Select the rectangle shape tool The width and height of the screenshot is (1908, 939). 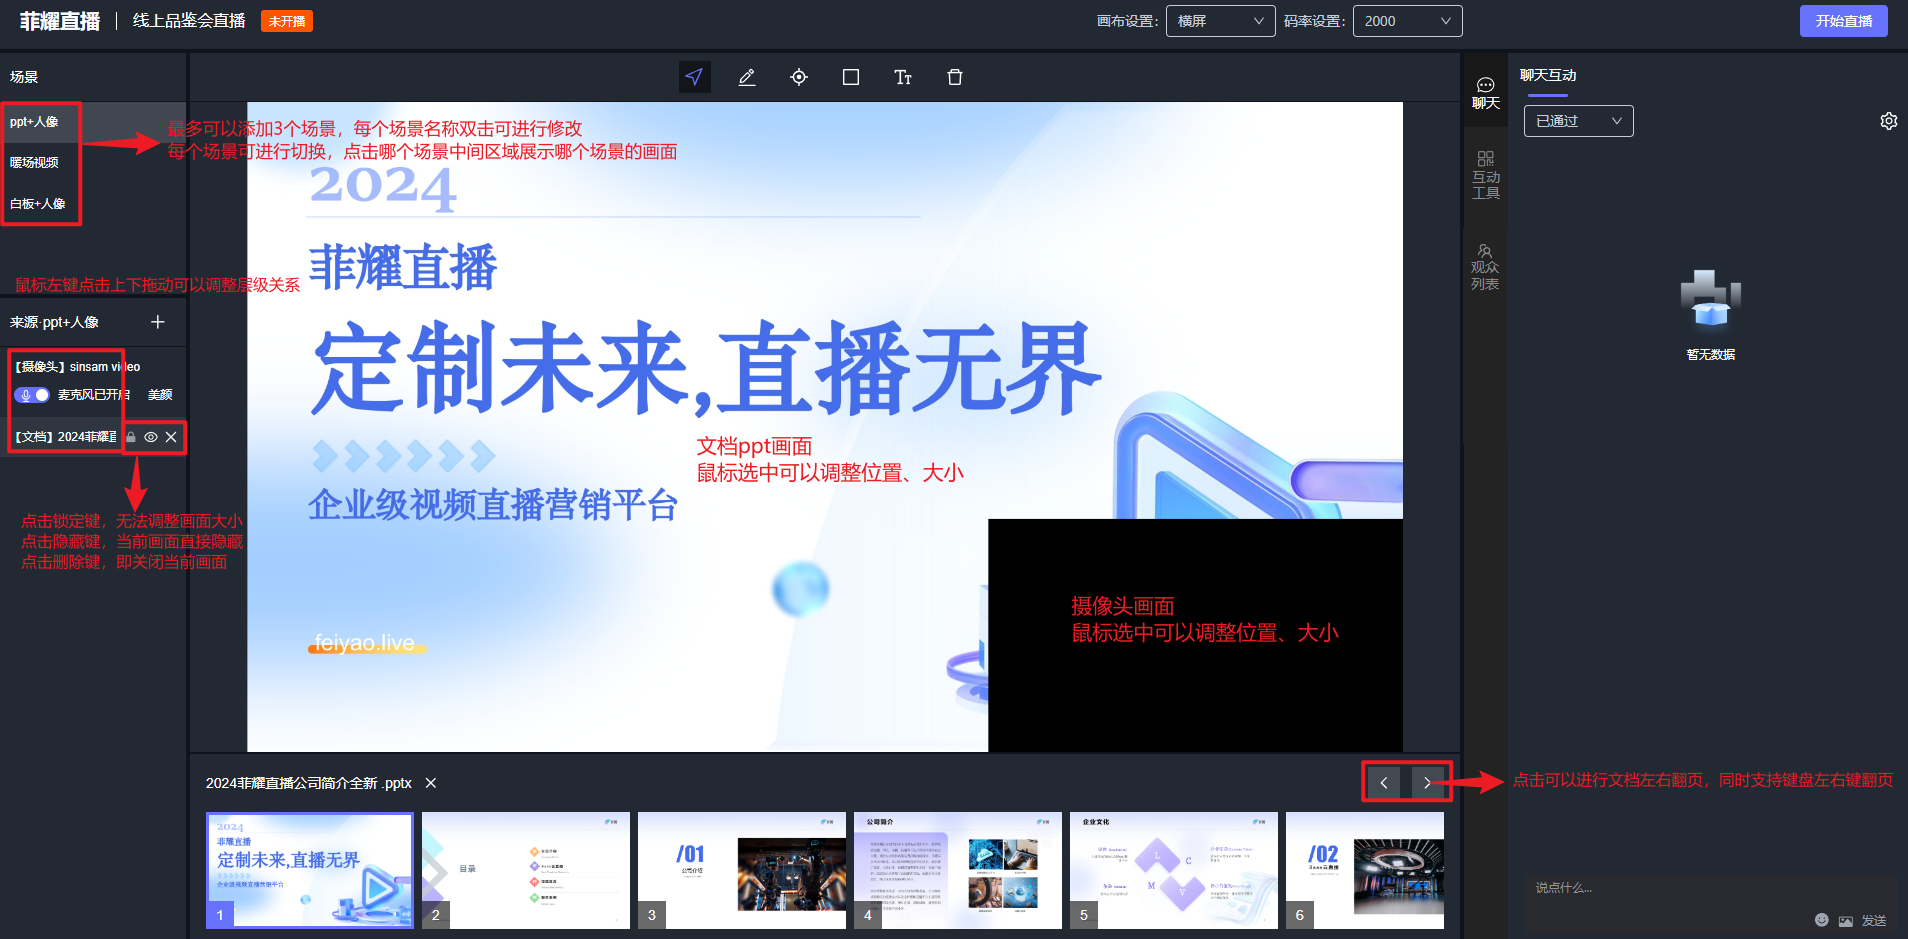pos(851,77)
